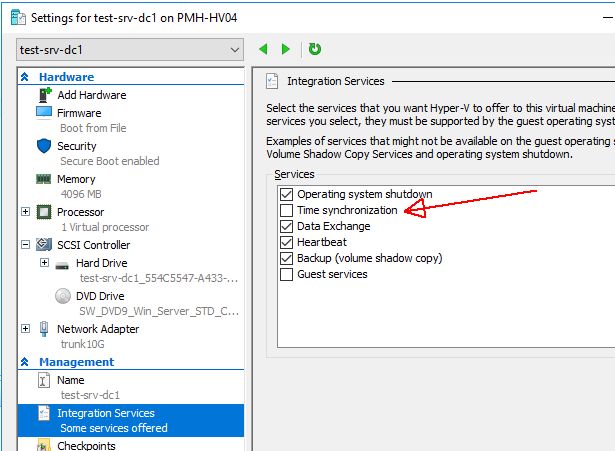
Task: Uncheck Heartbeat service
Action: 286,242
